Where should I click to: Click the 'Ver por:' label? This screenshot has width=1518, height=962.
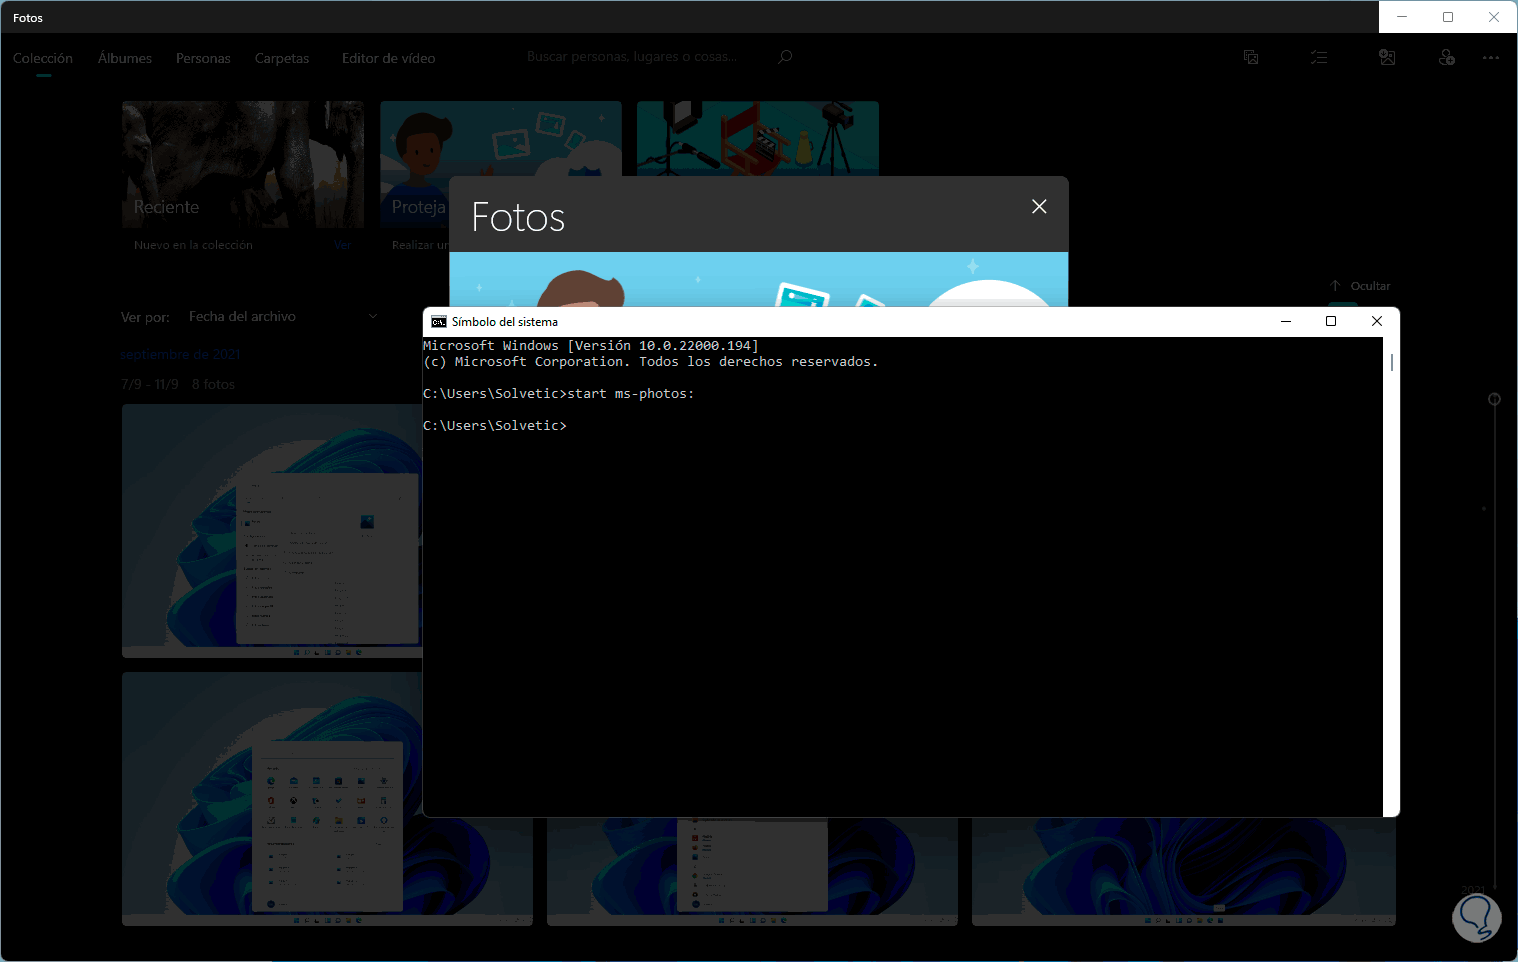point(145,317)
